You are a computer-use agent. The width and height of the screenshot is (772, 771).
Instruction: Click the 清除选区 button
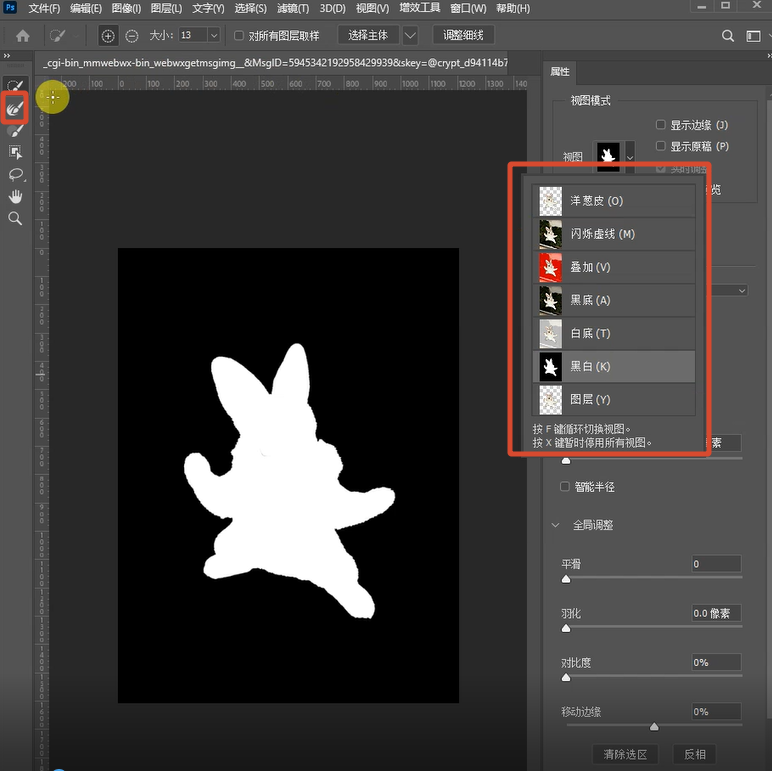(x=625, y=754)
